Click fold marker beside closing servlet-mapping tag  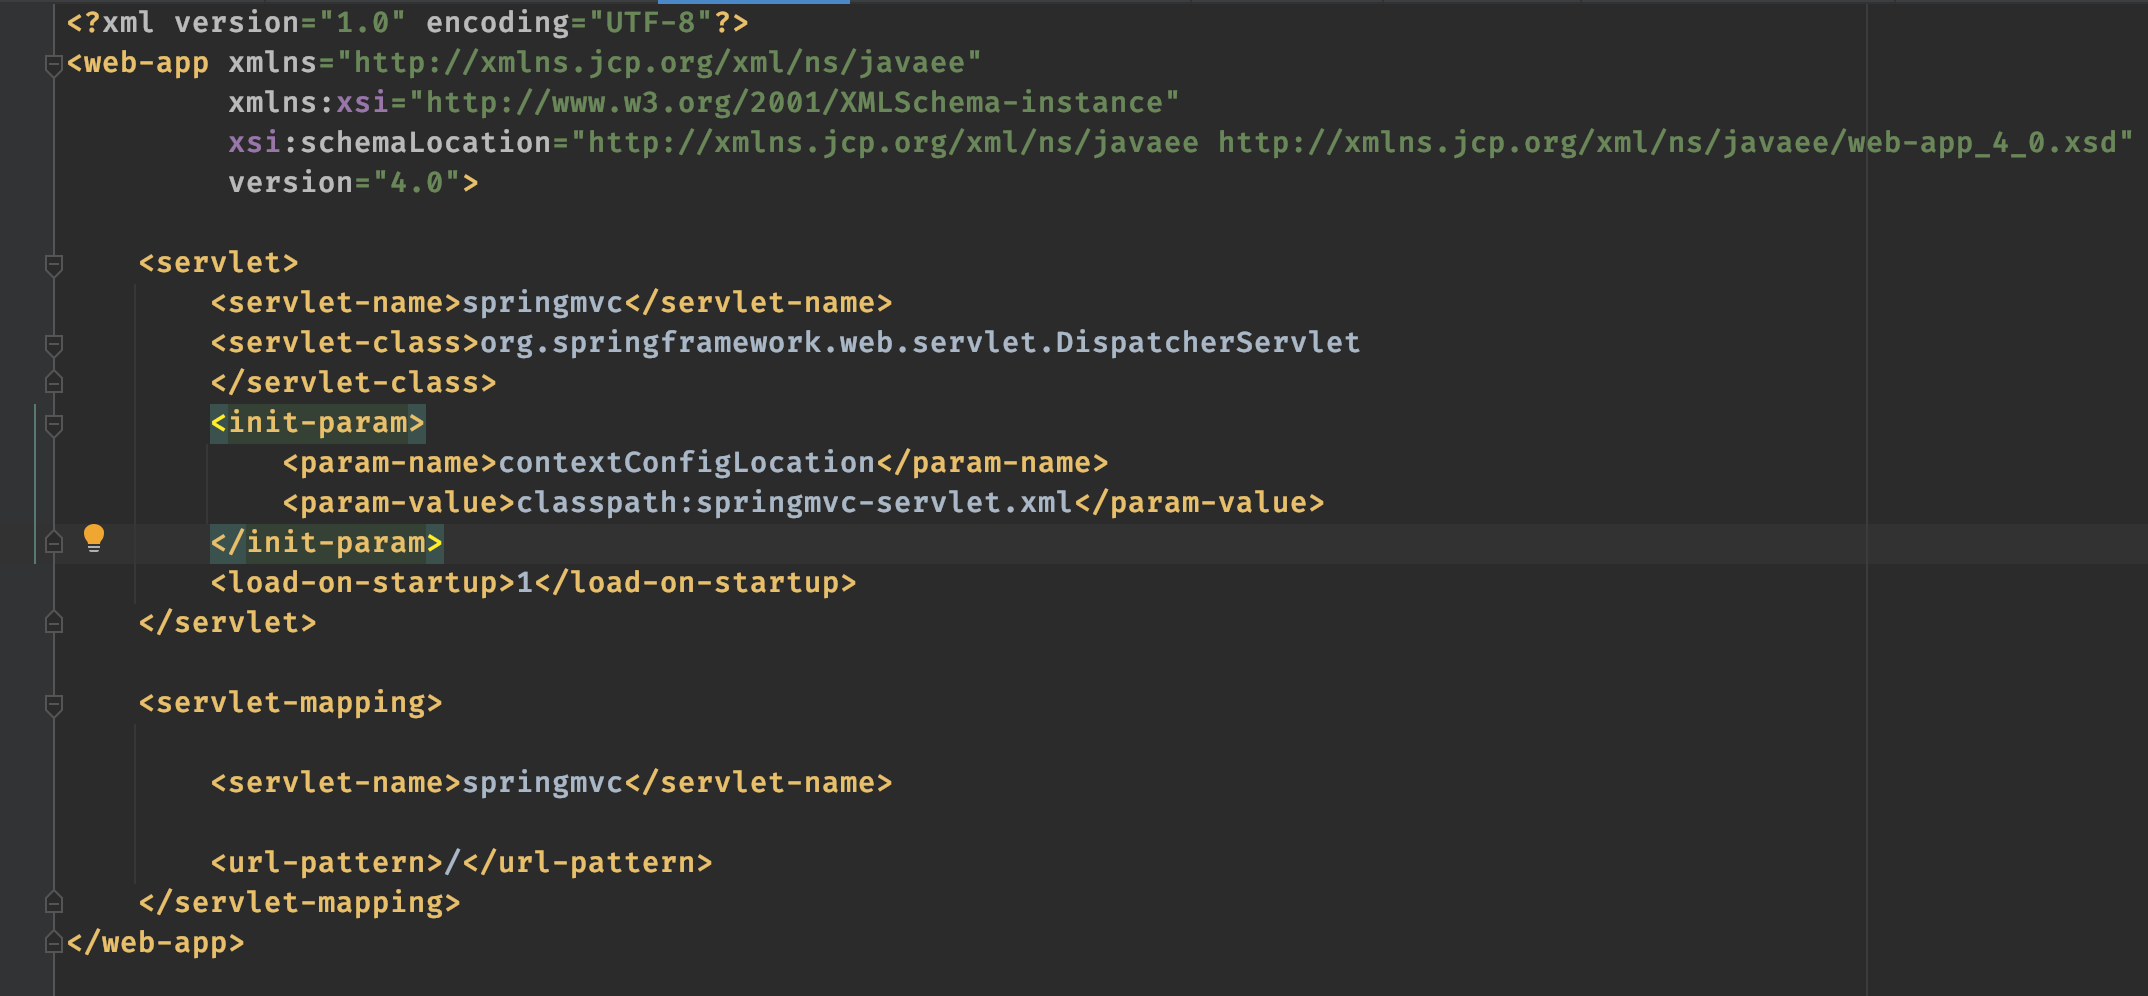click(54, 902)
